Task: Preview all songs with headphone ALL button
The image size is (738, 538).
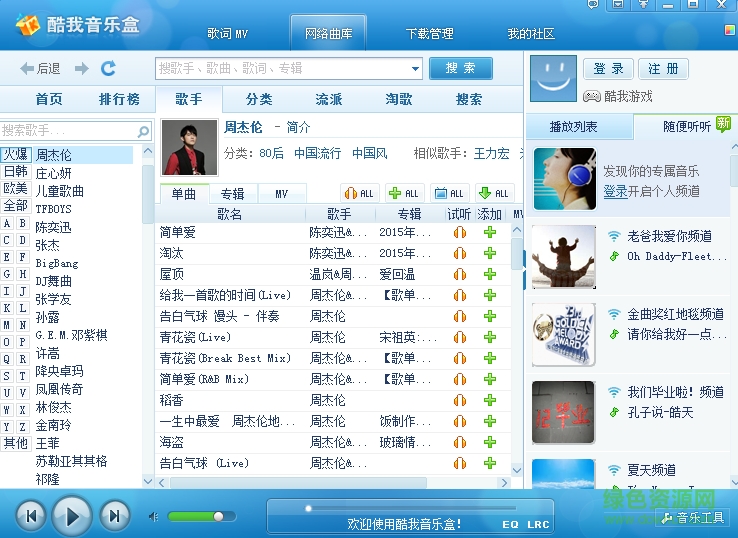Action: (x=359, y=193)
